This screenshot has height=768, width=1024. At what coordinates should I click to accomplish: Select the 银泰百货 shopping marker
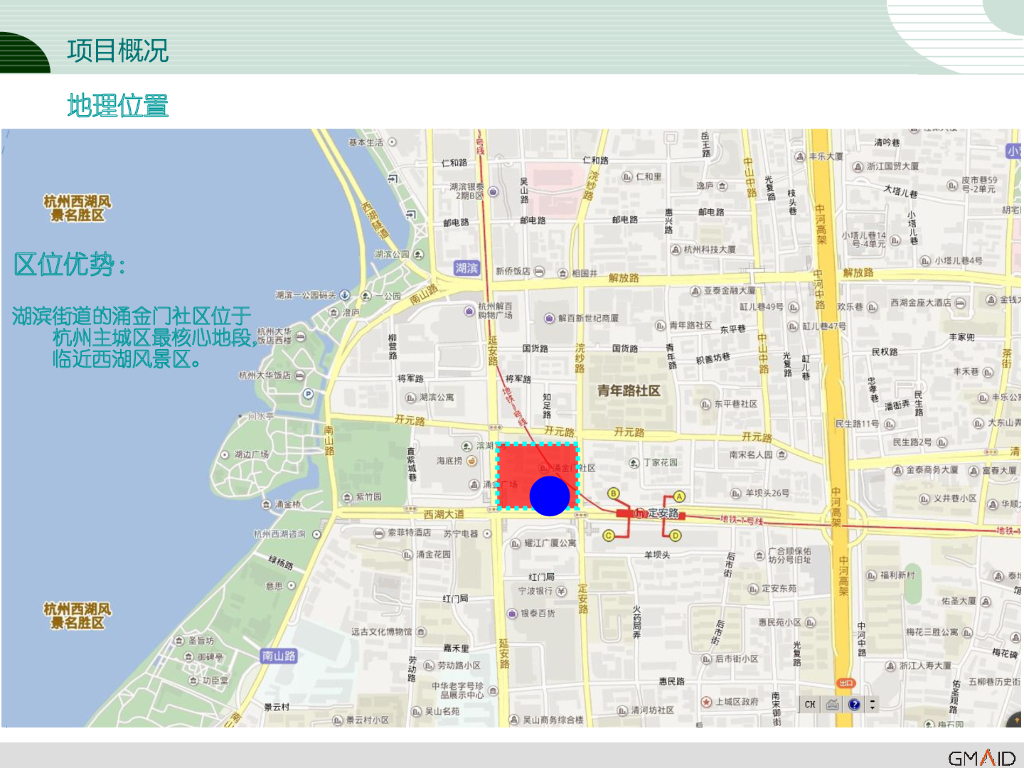click(512, 613)
